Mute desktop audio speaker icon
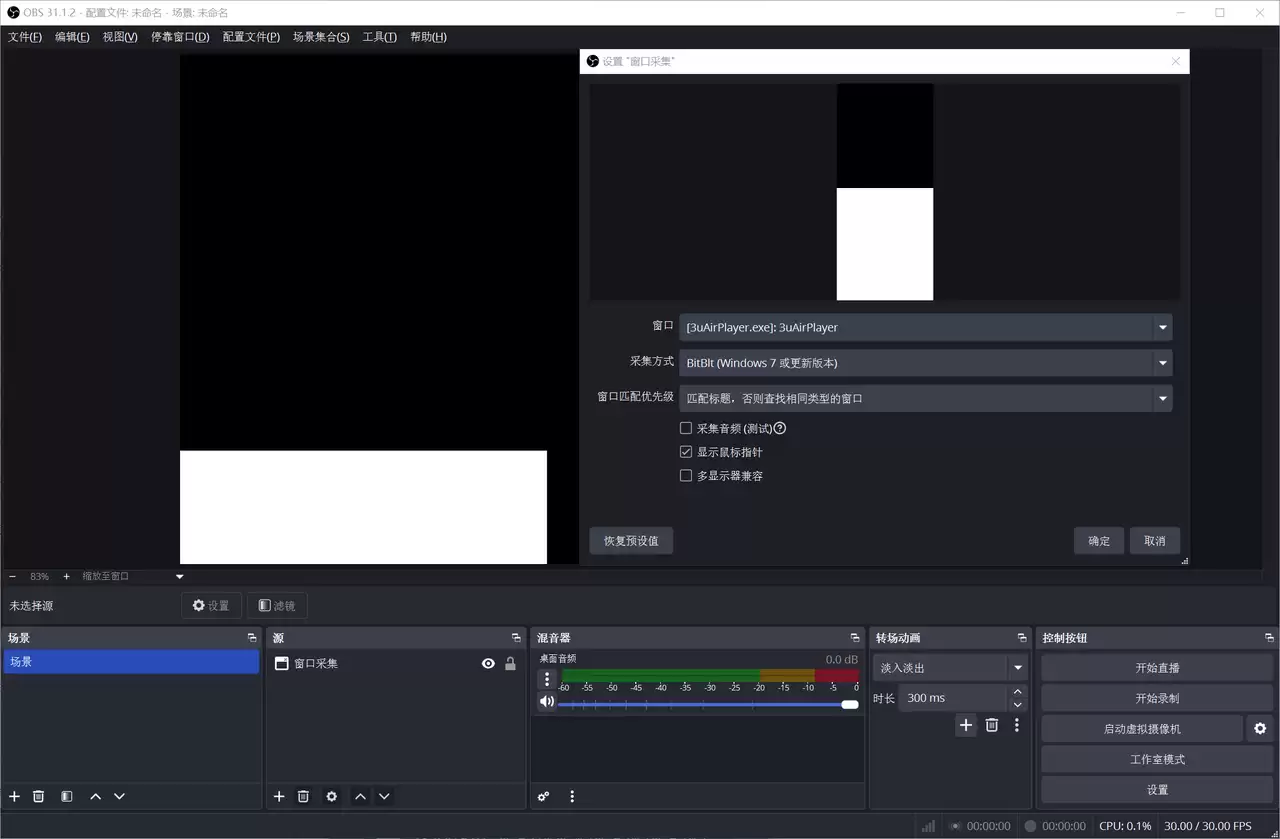The width and height of the screenshot is (1280, 839). point(546,702)
